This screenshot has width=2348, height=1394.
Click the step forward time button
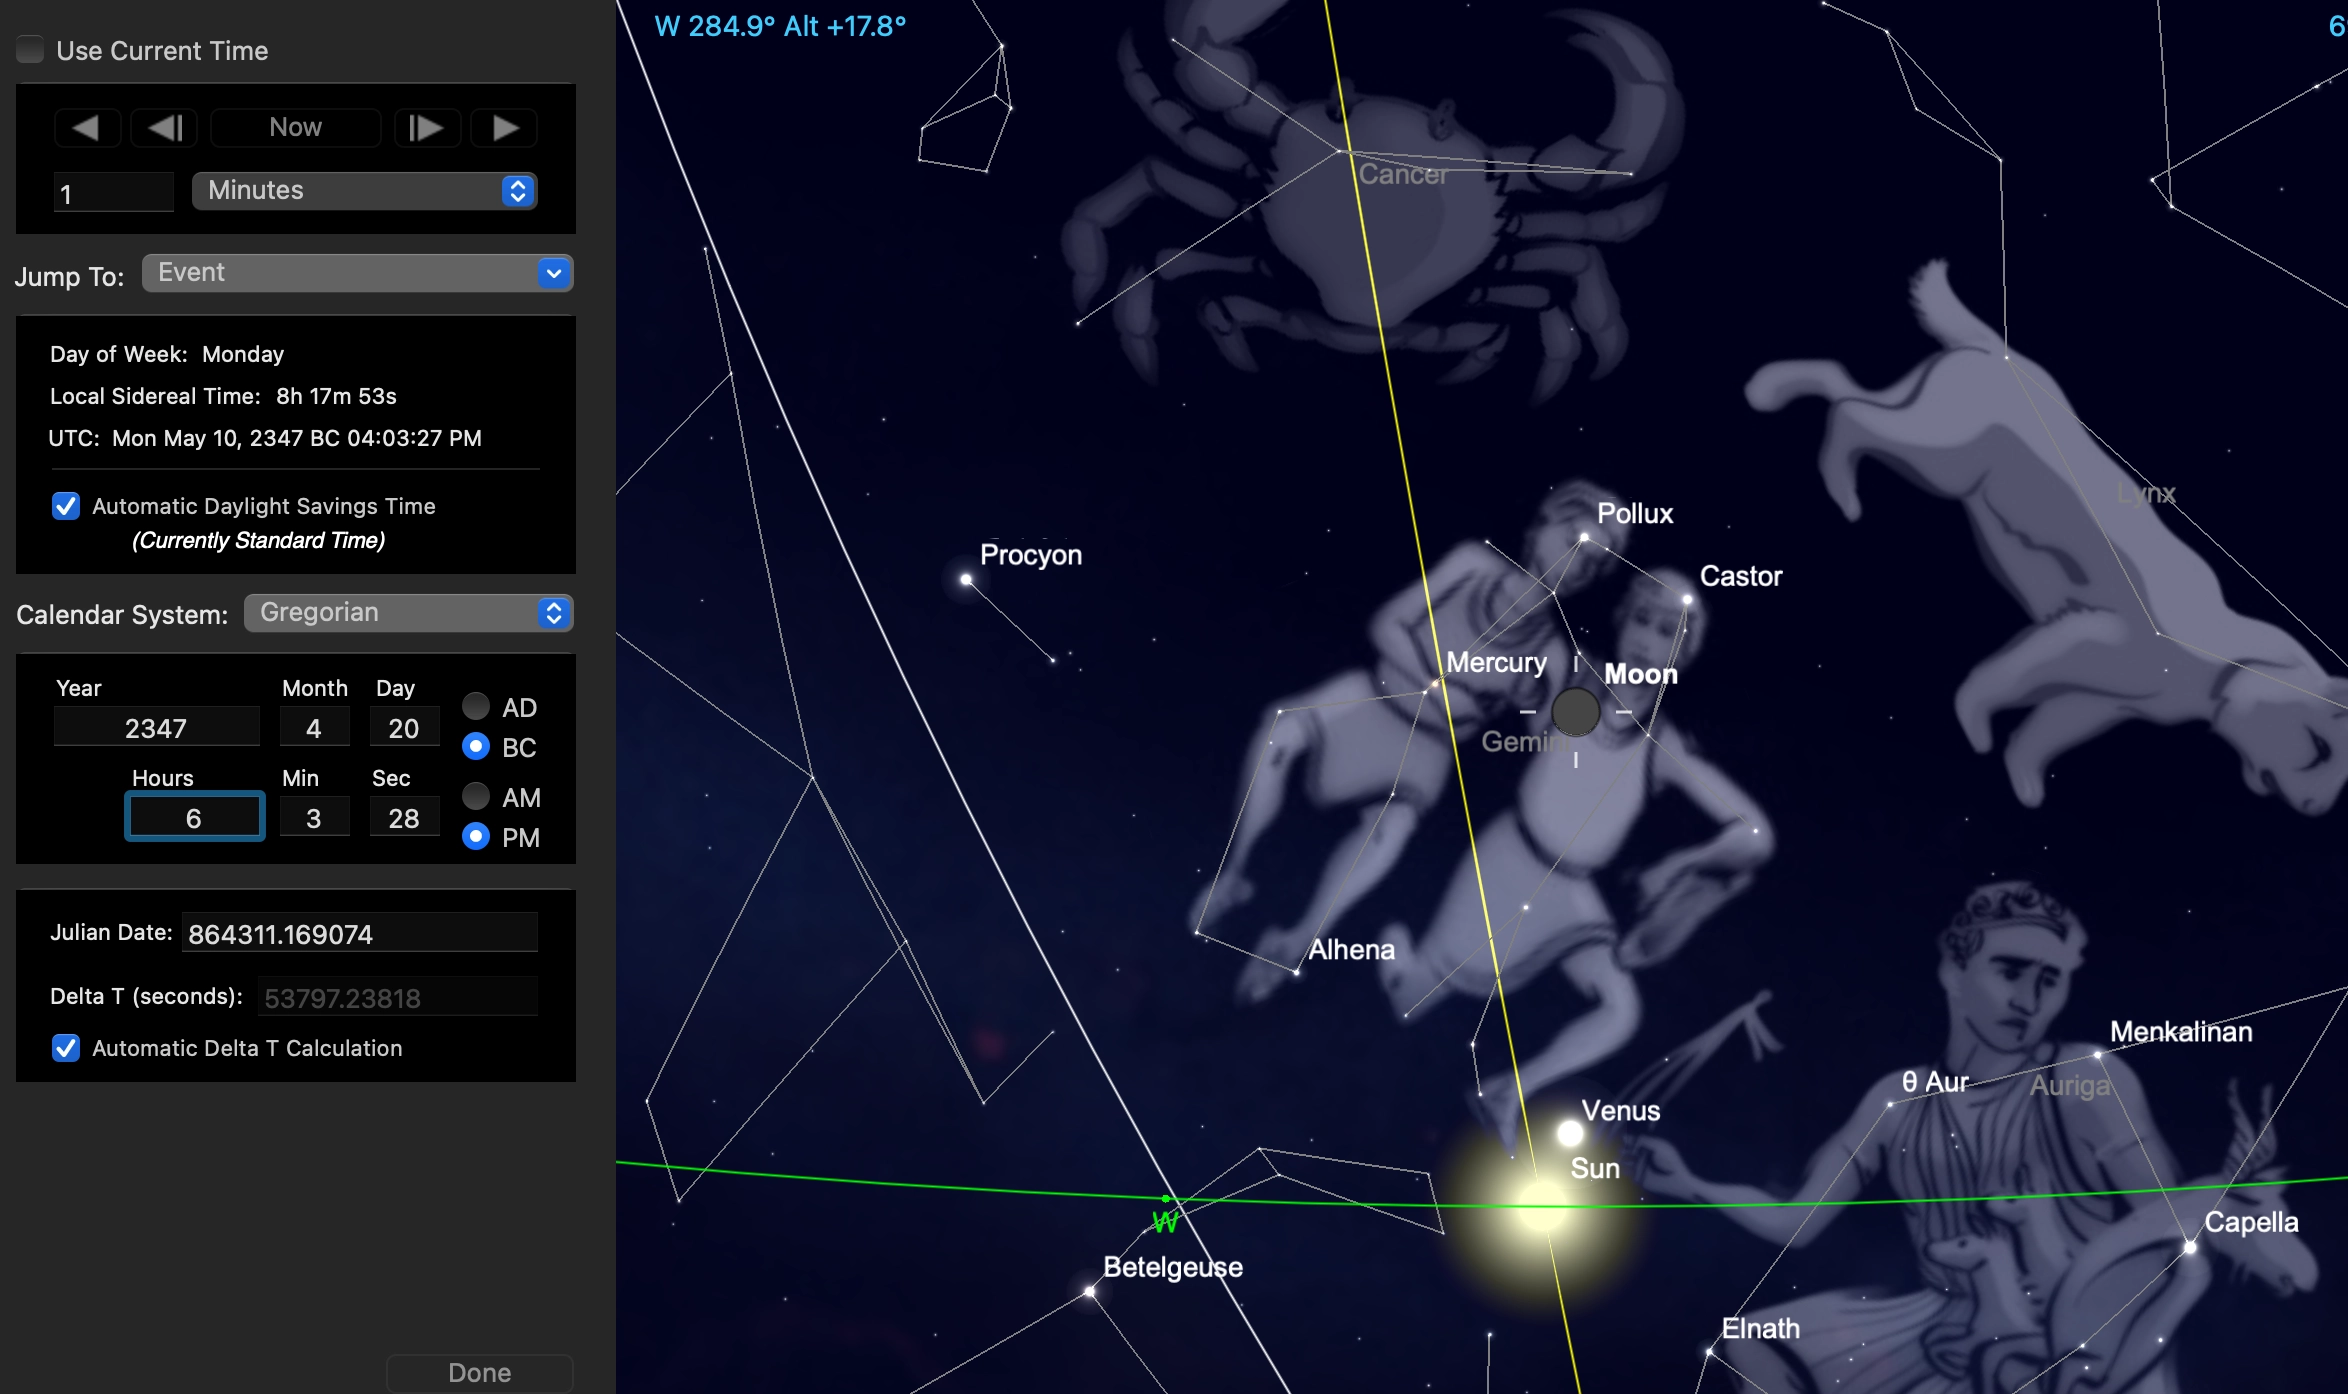[426, 128]
